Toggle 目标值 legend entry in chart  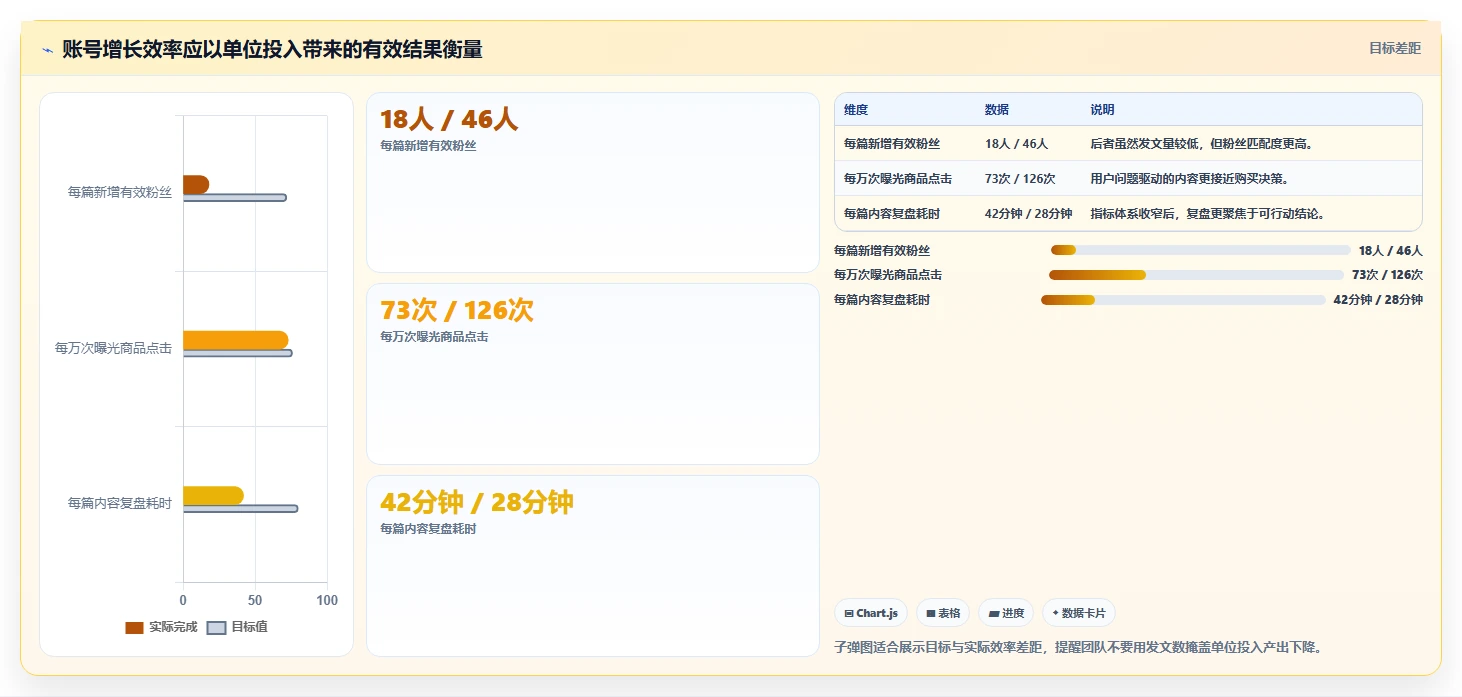[237, 627]
